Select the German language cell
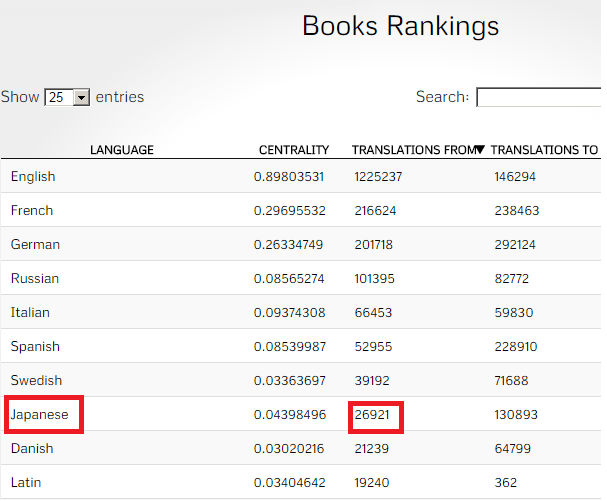The image size is (607, 501). 35,245
